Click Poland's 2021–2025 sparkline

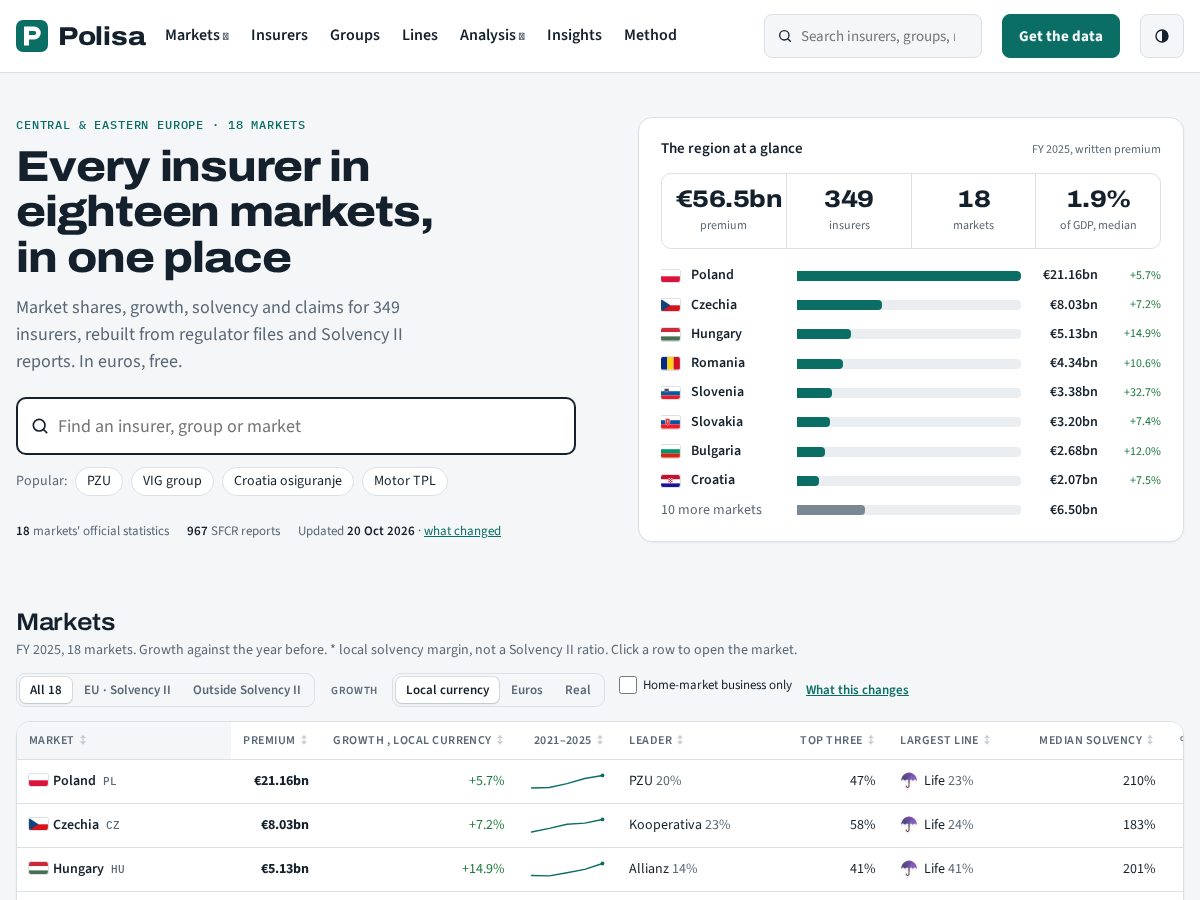click(567, 781)
